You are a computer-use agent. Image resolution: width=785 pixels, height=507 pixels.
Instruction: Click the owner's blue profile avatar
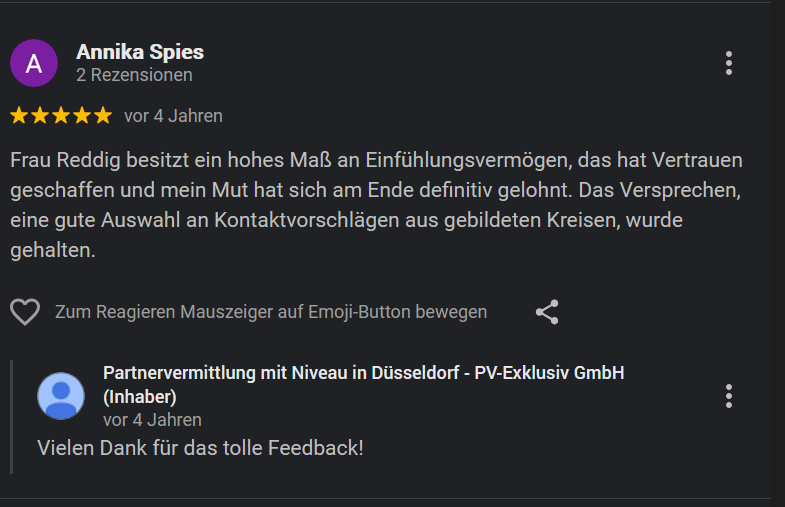pyautogui.click(x=61, y=395)
